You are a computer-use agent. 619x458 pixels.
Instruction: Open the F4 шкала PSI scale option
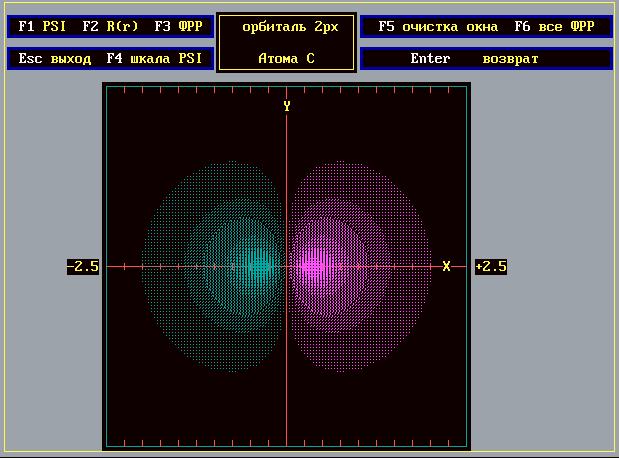[x=154, y=58]
